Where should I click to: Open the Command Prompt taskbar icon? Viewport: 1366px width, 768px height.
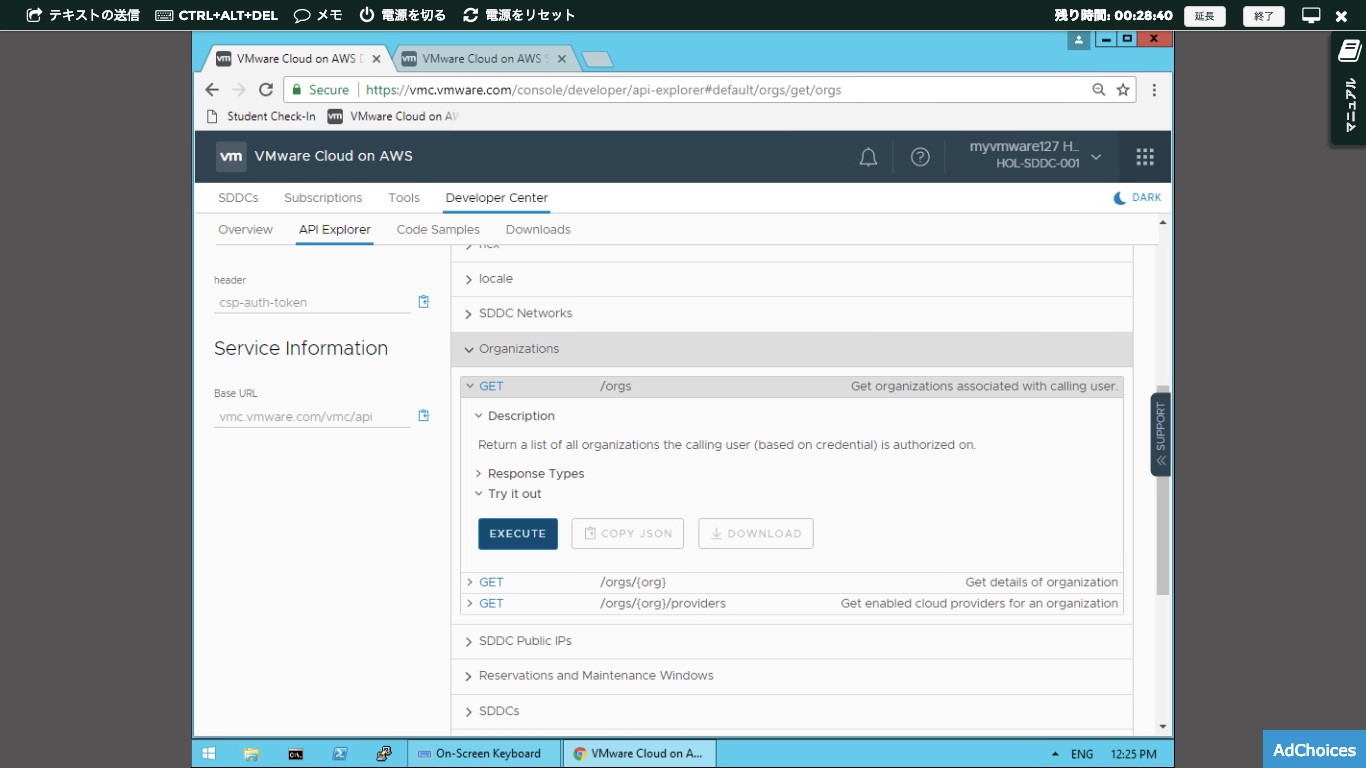click(295, 754)
